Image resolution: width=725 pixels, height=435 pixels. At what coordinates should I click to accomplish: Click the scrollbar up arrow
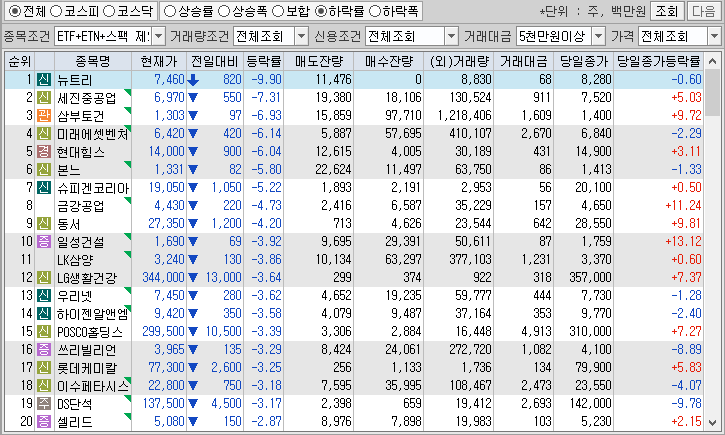pos(713,61)
